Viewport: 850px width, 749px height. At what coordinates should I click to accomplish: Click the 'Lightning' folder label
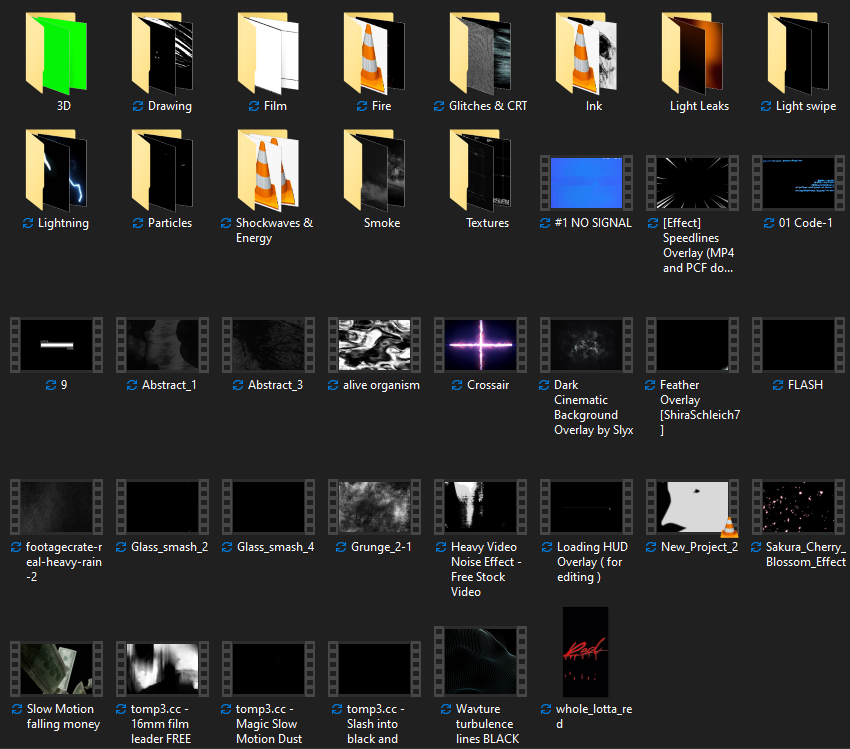click(63, 223)
